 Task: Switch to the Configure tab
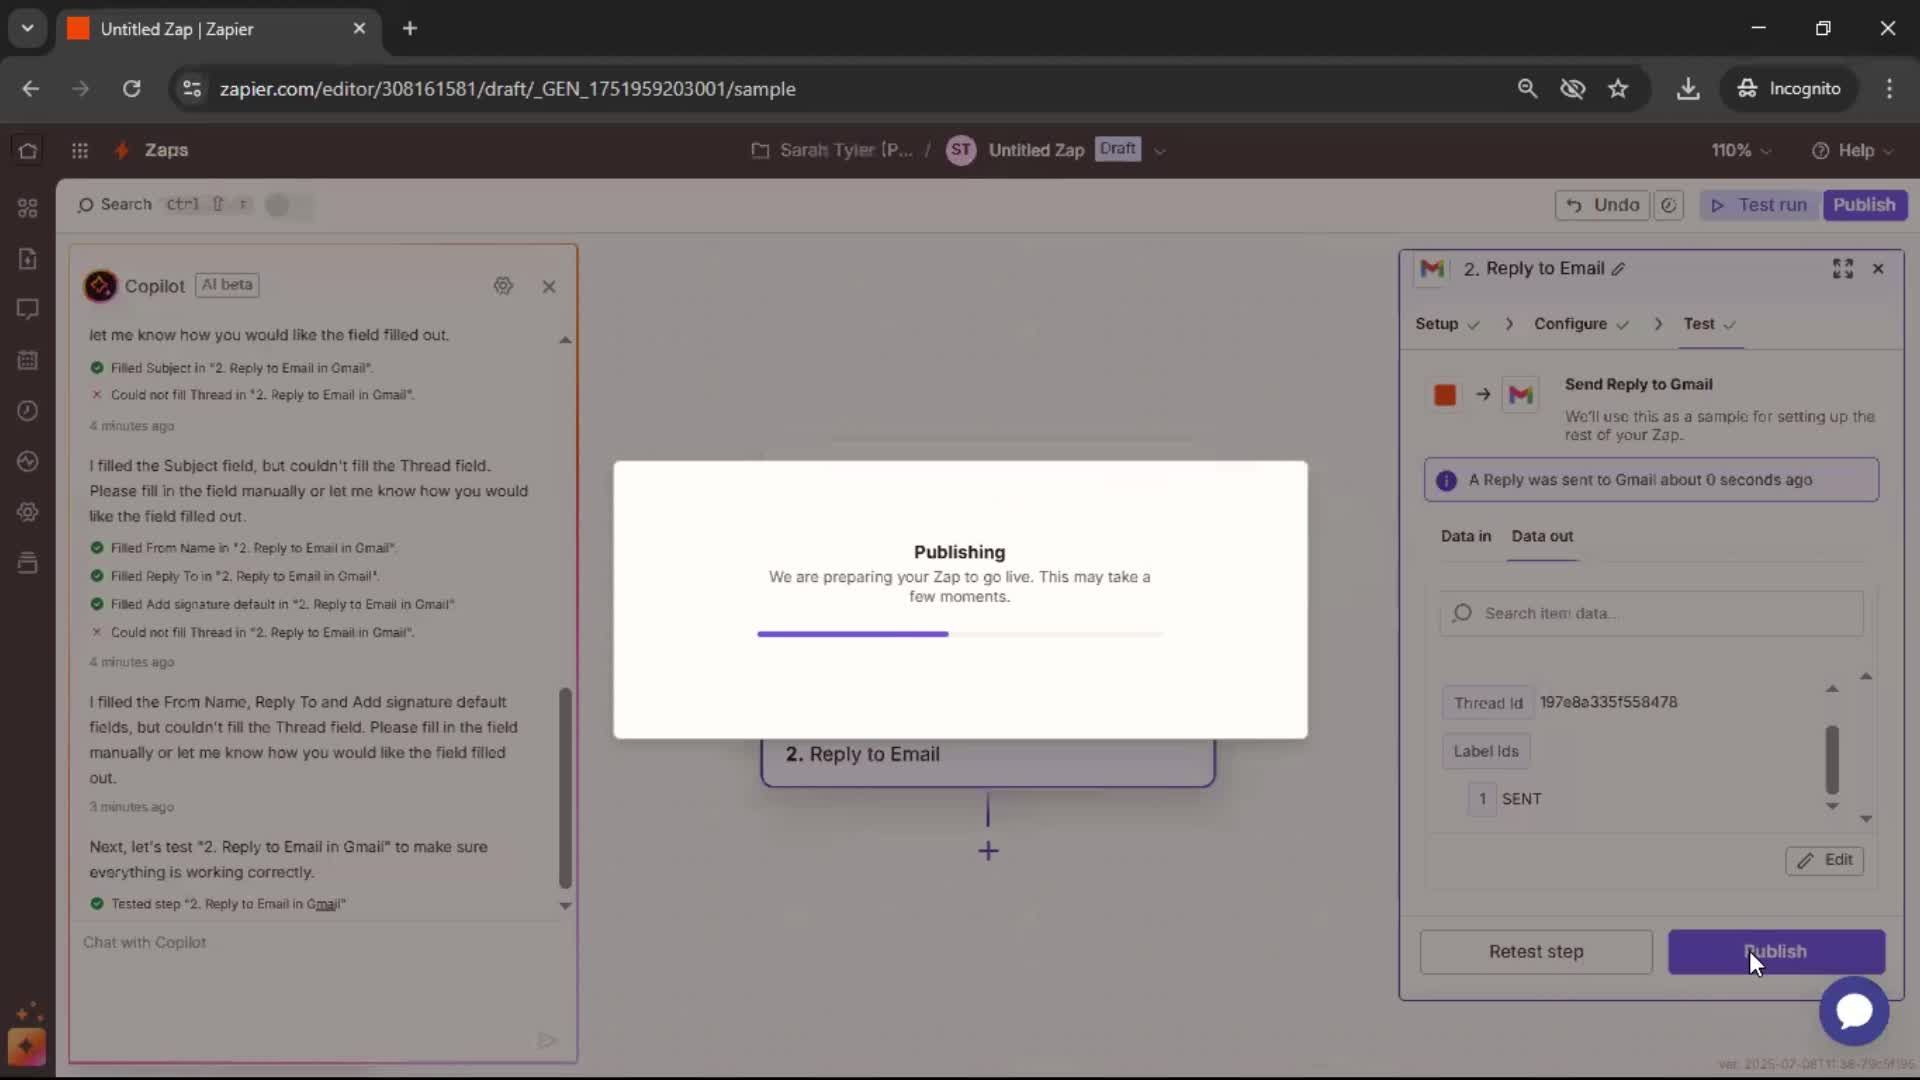(x=1581, y=324)
